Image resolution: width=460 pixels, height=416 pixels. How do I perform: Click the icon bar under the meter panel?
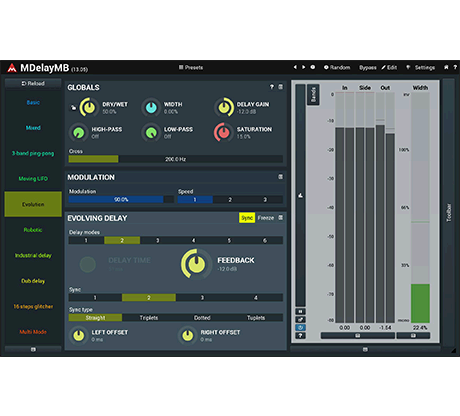[365, 349]
